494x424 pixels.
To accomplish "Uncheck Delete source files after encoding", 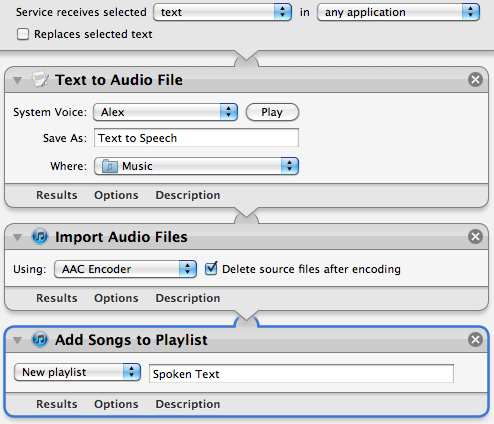I will (x=211, y=269).
